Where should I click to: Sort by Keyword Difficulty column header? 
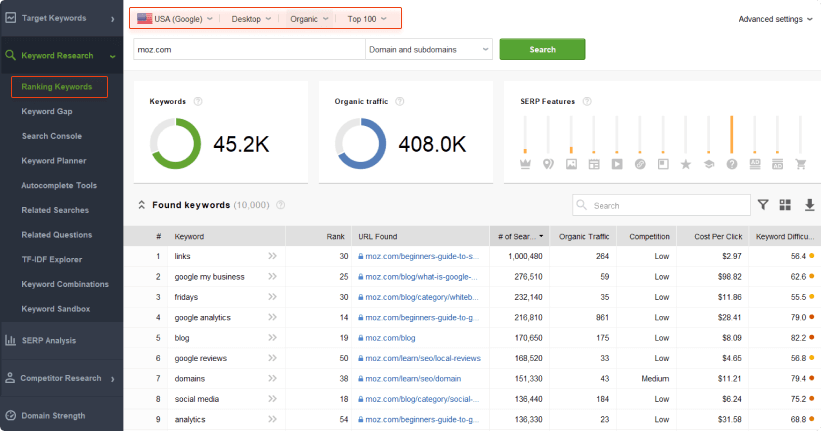coord(784,236)
